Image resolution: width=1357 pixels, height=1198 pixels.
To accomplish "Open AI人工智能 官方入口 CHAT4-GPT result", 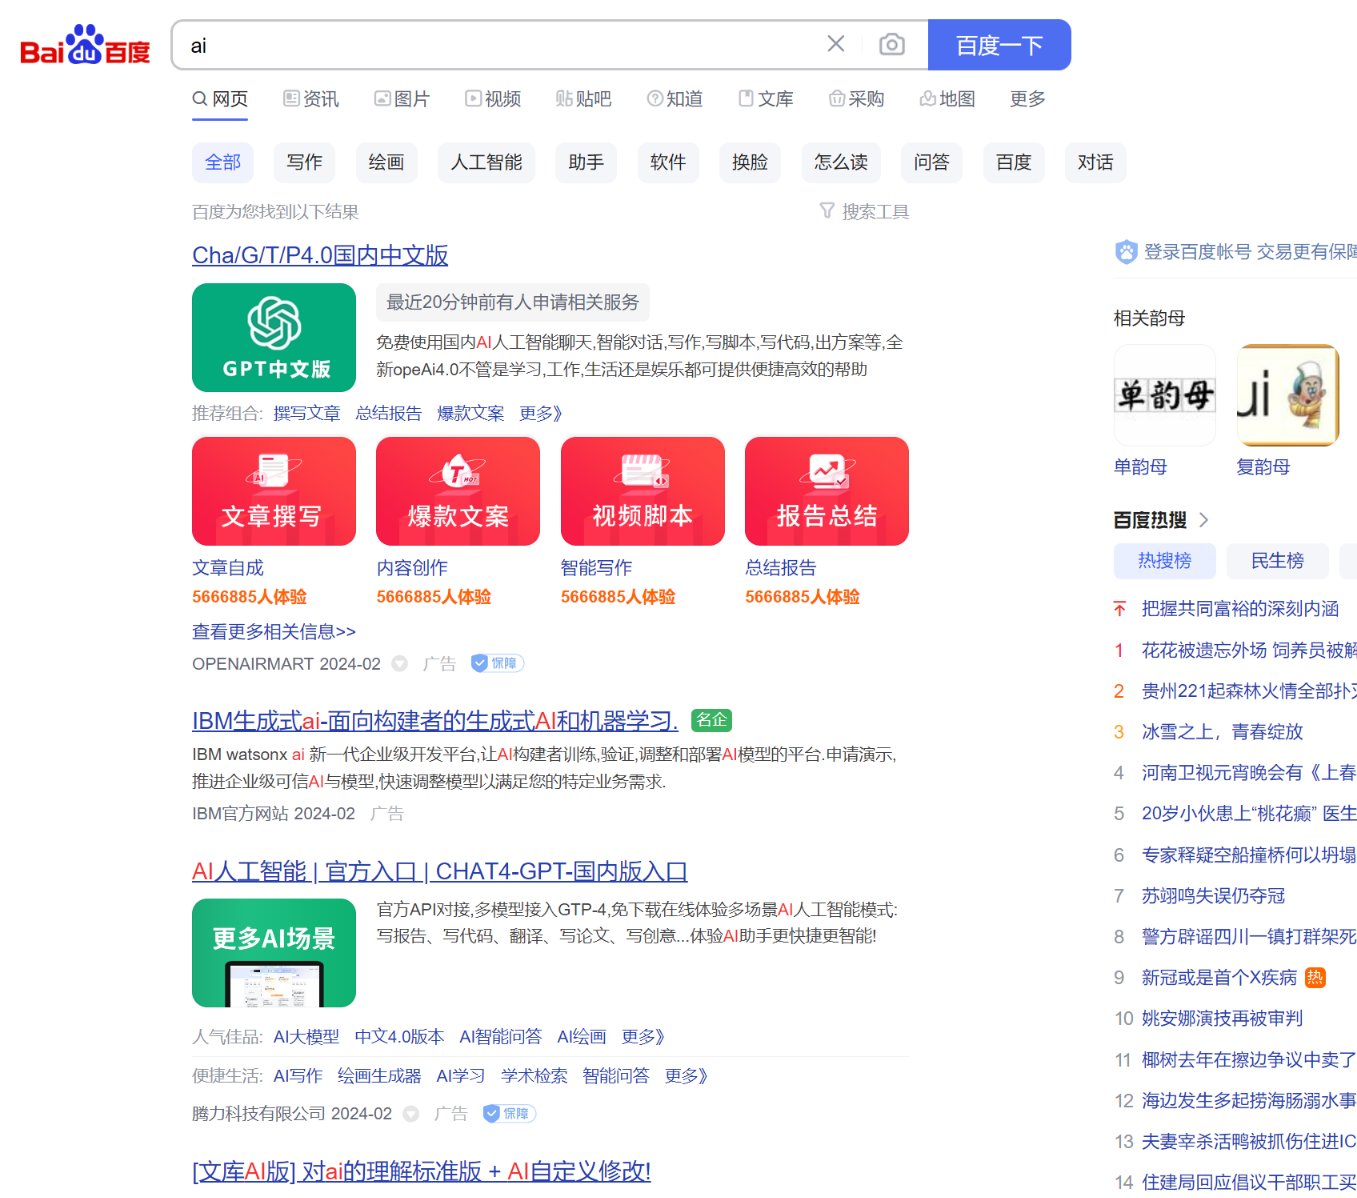I will click(440, 871).
